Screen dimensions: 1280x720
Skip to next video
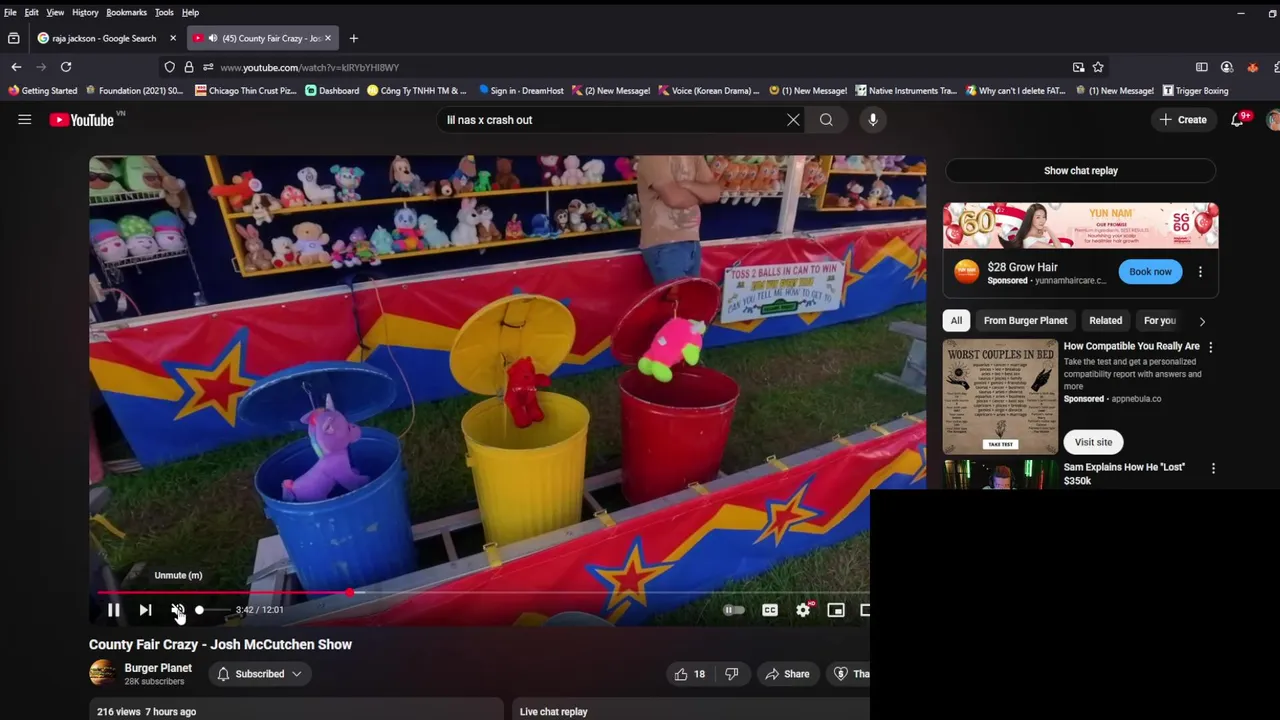pos(145,610)
